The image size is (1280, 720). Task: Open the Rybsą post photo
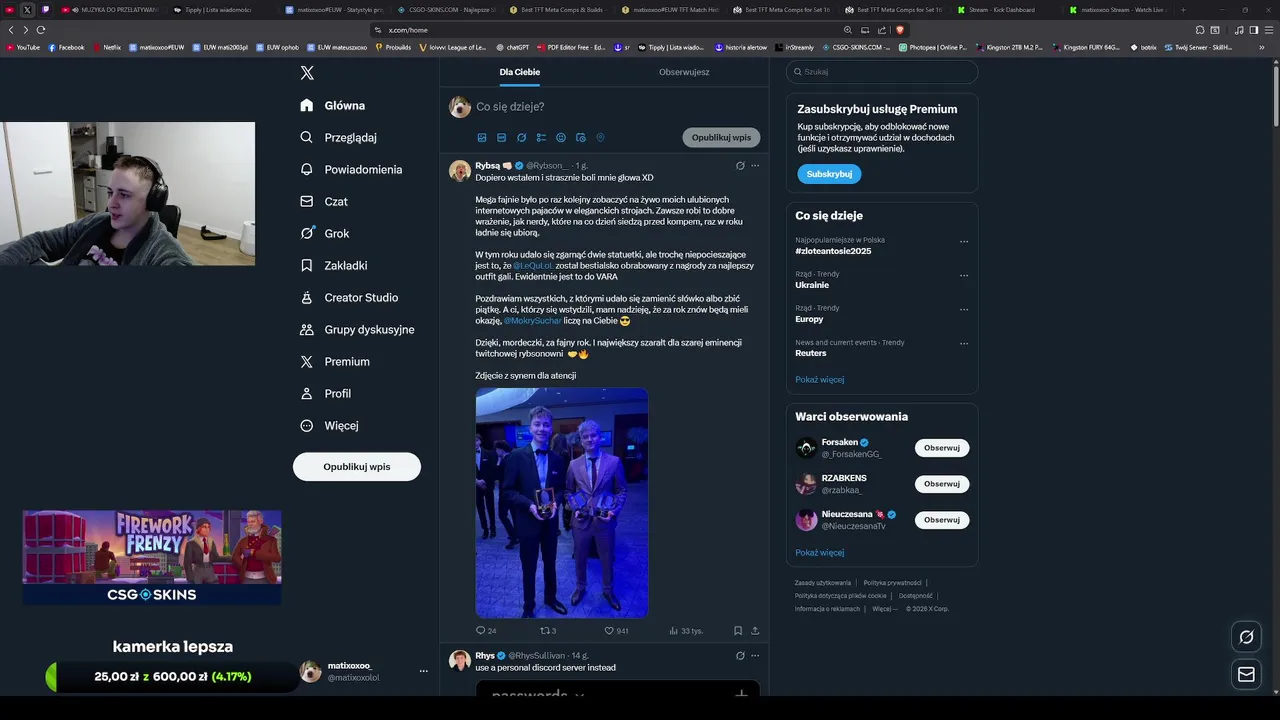click(x=562, y=503)
